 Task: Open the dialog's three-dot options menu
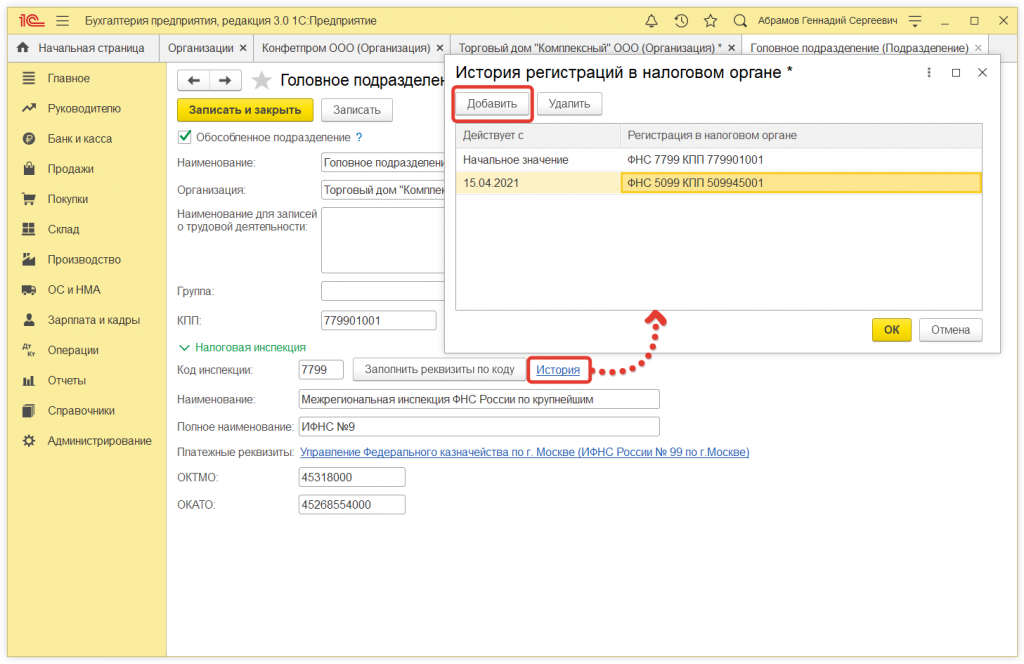tap(929, 72)
